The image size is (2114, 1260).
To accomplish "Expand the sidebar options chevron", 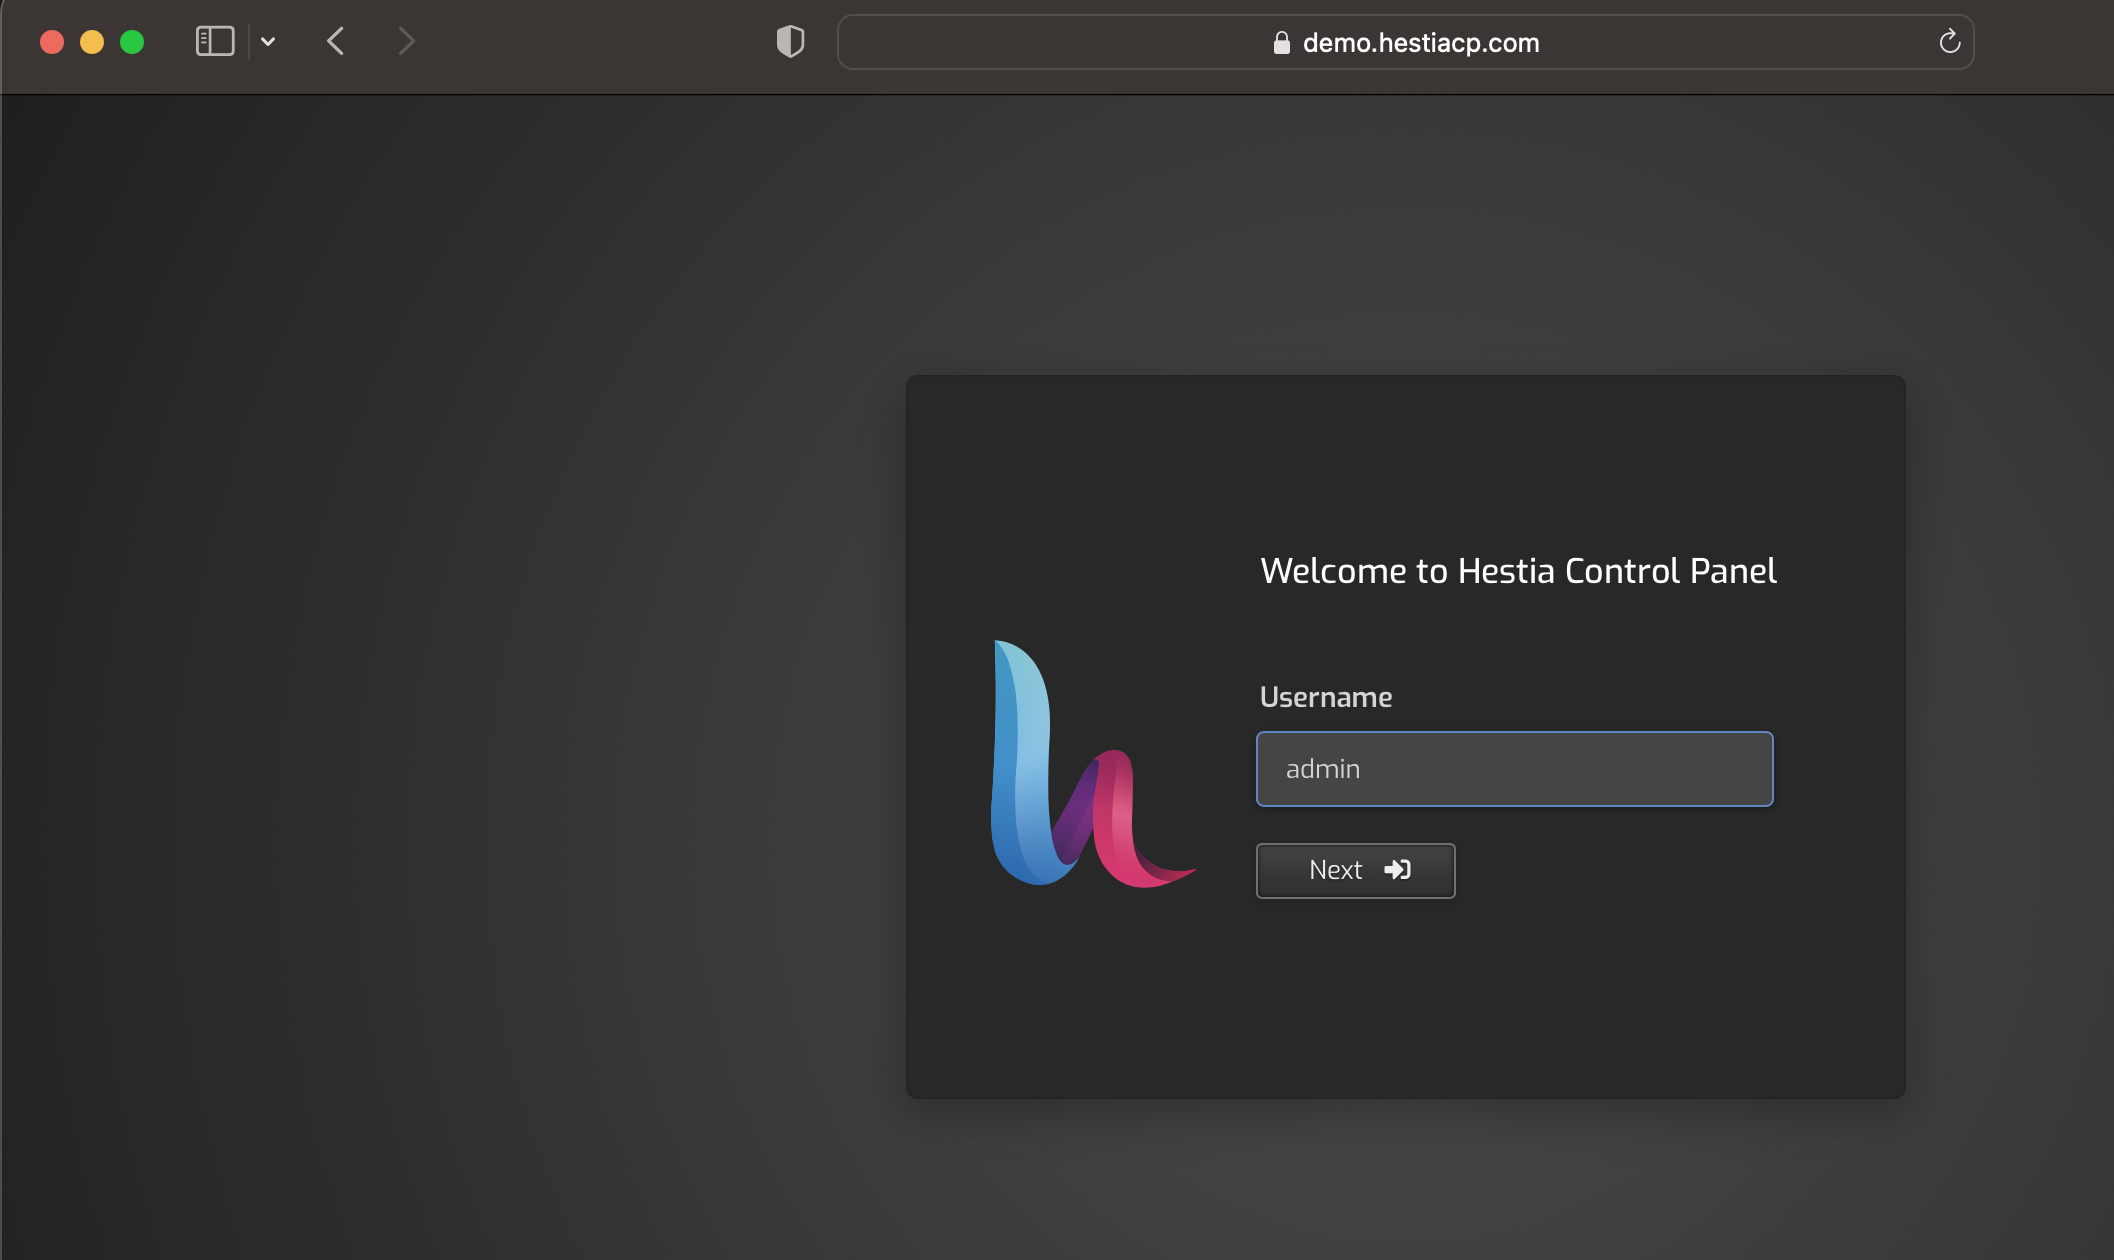I will coord(267,41).
